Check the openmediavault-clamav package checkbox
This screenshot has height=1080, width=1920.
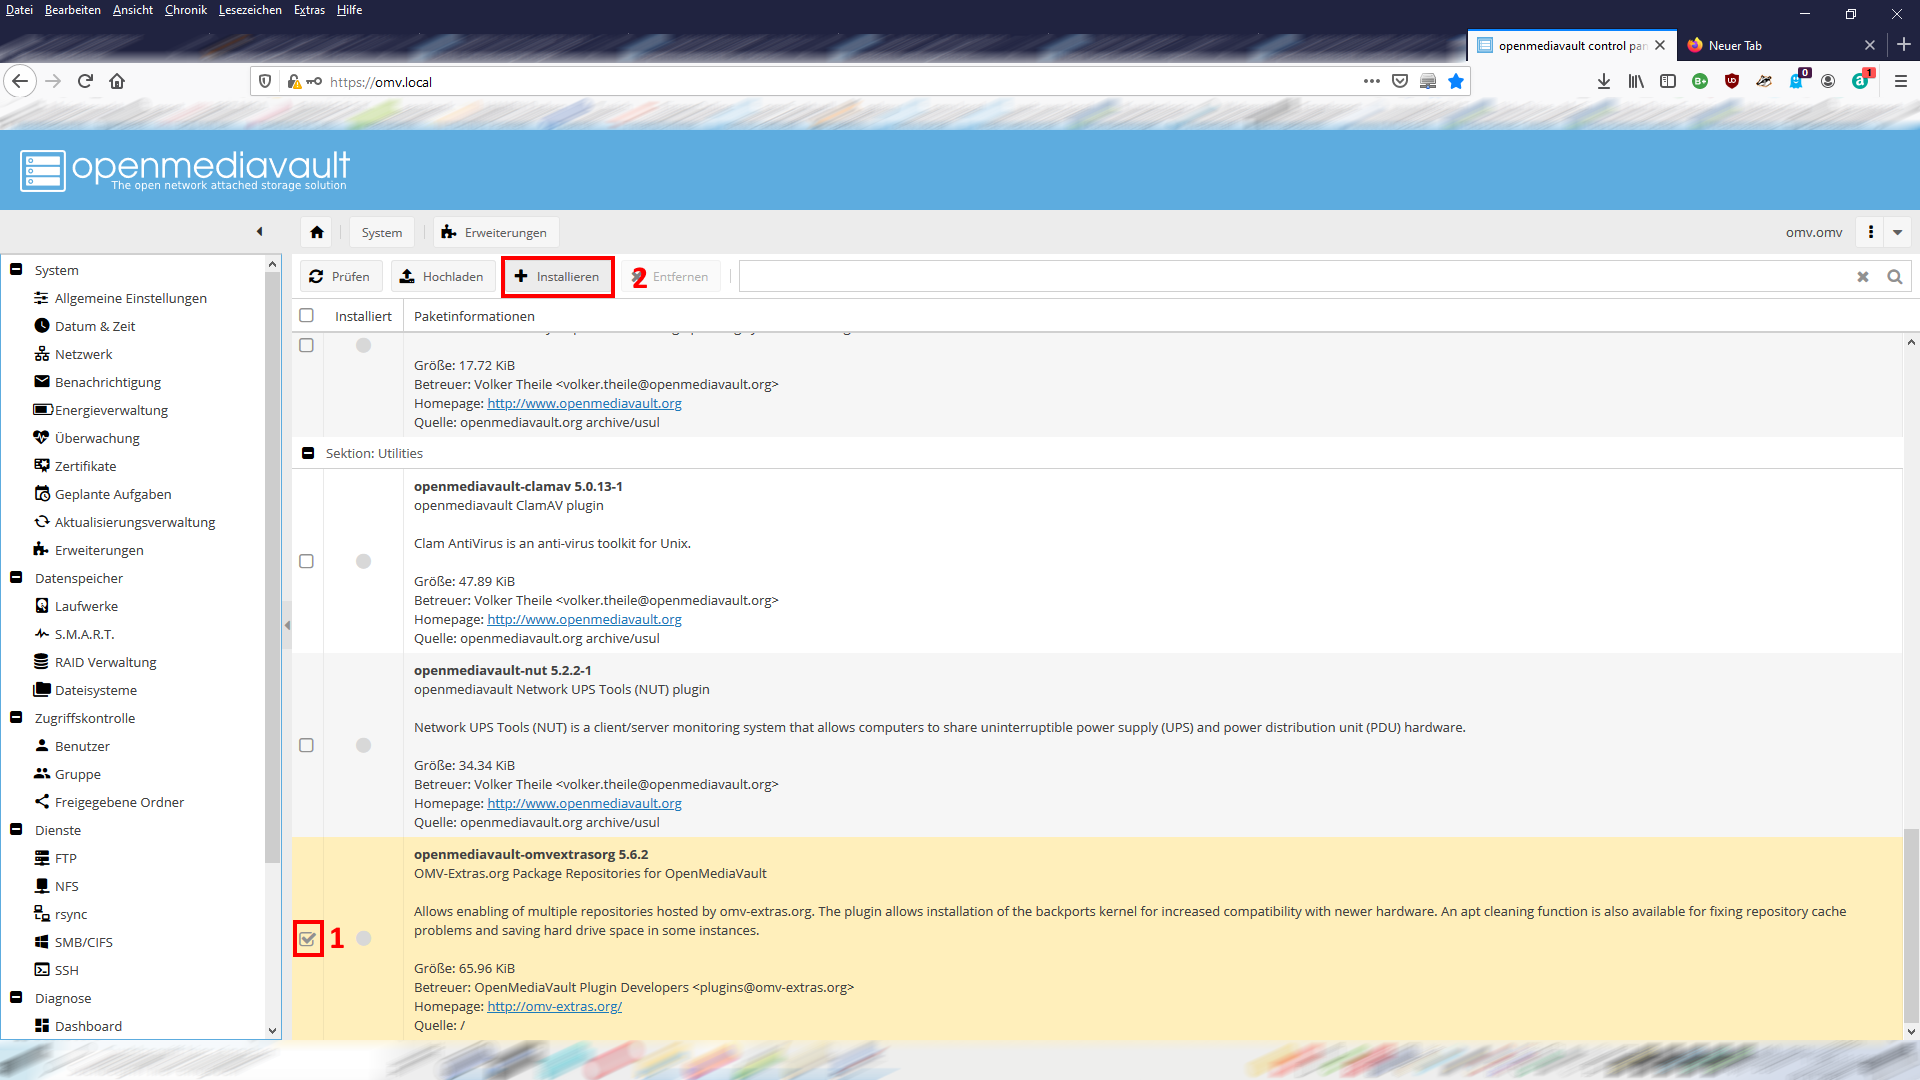[307, 561]
